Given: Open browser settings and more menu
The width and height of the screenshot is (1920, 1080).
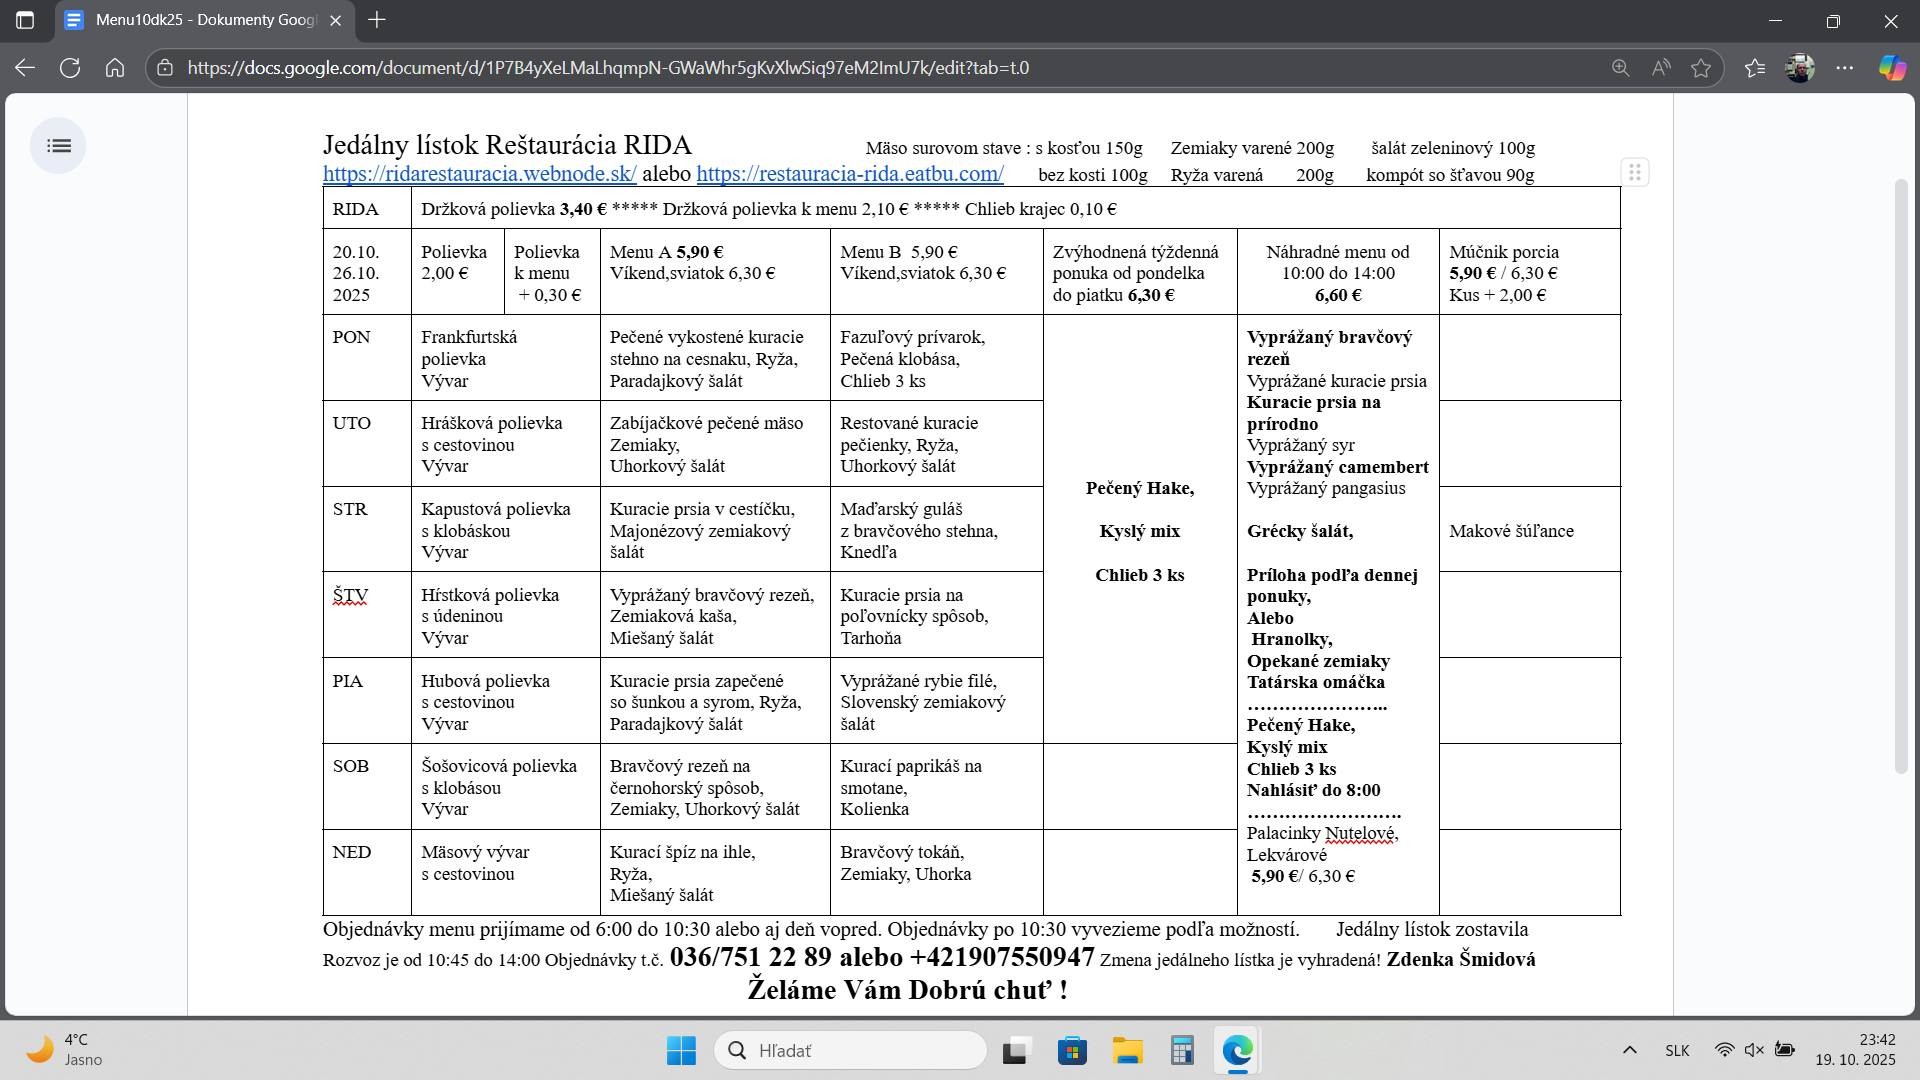Looking at the screenshot, I should click(x=1845, y=68).
